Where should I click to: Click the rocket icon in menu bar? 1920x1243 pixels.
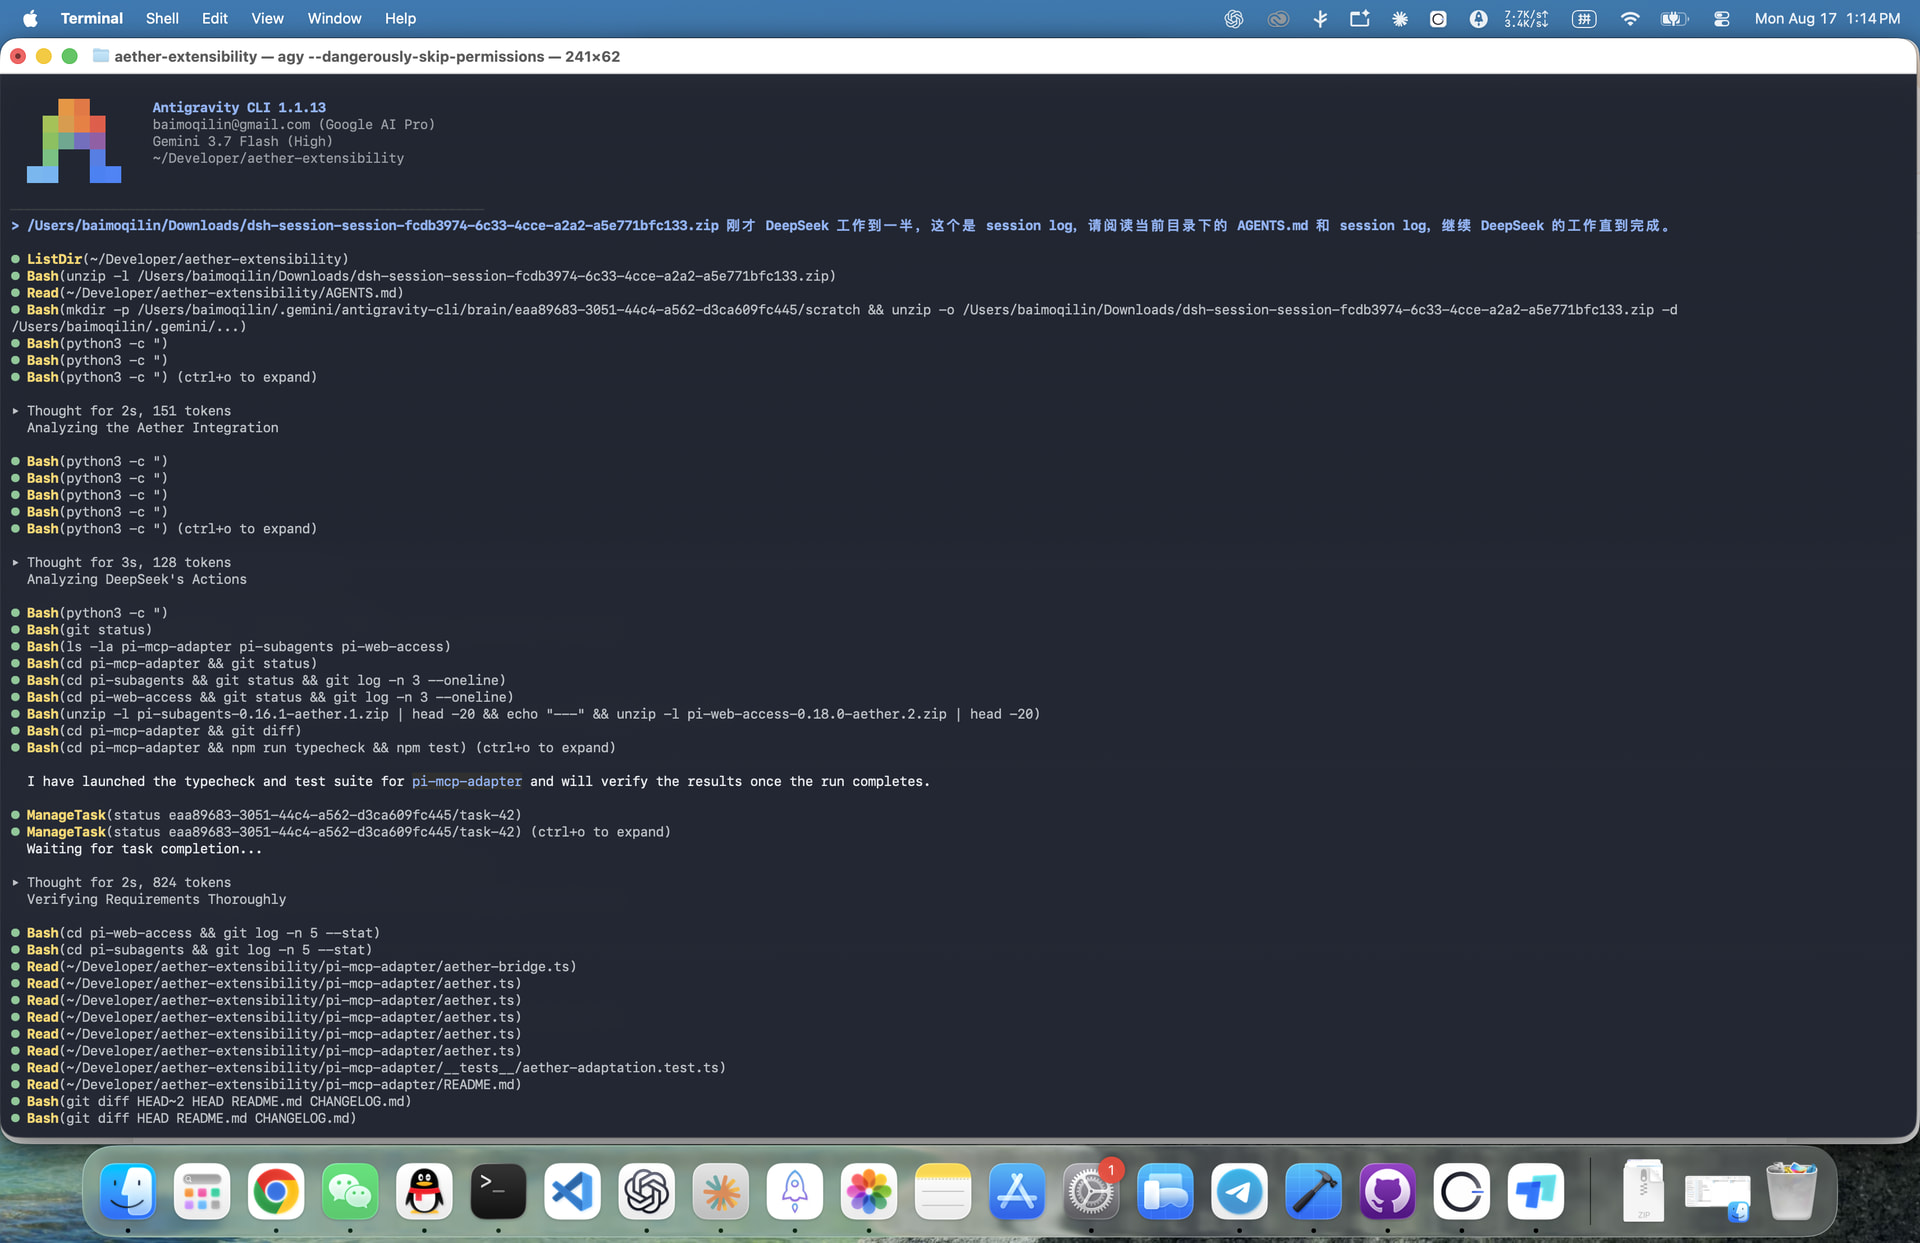(x=1478, y=18)
